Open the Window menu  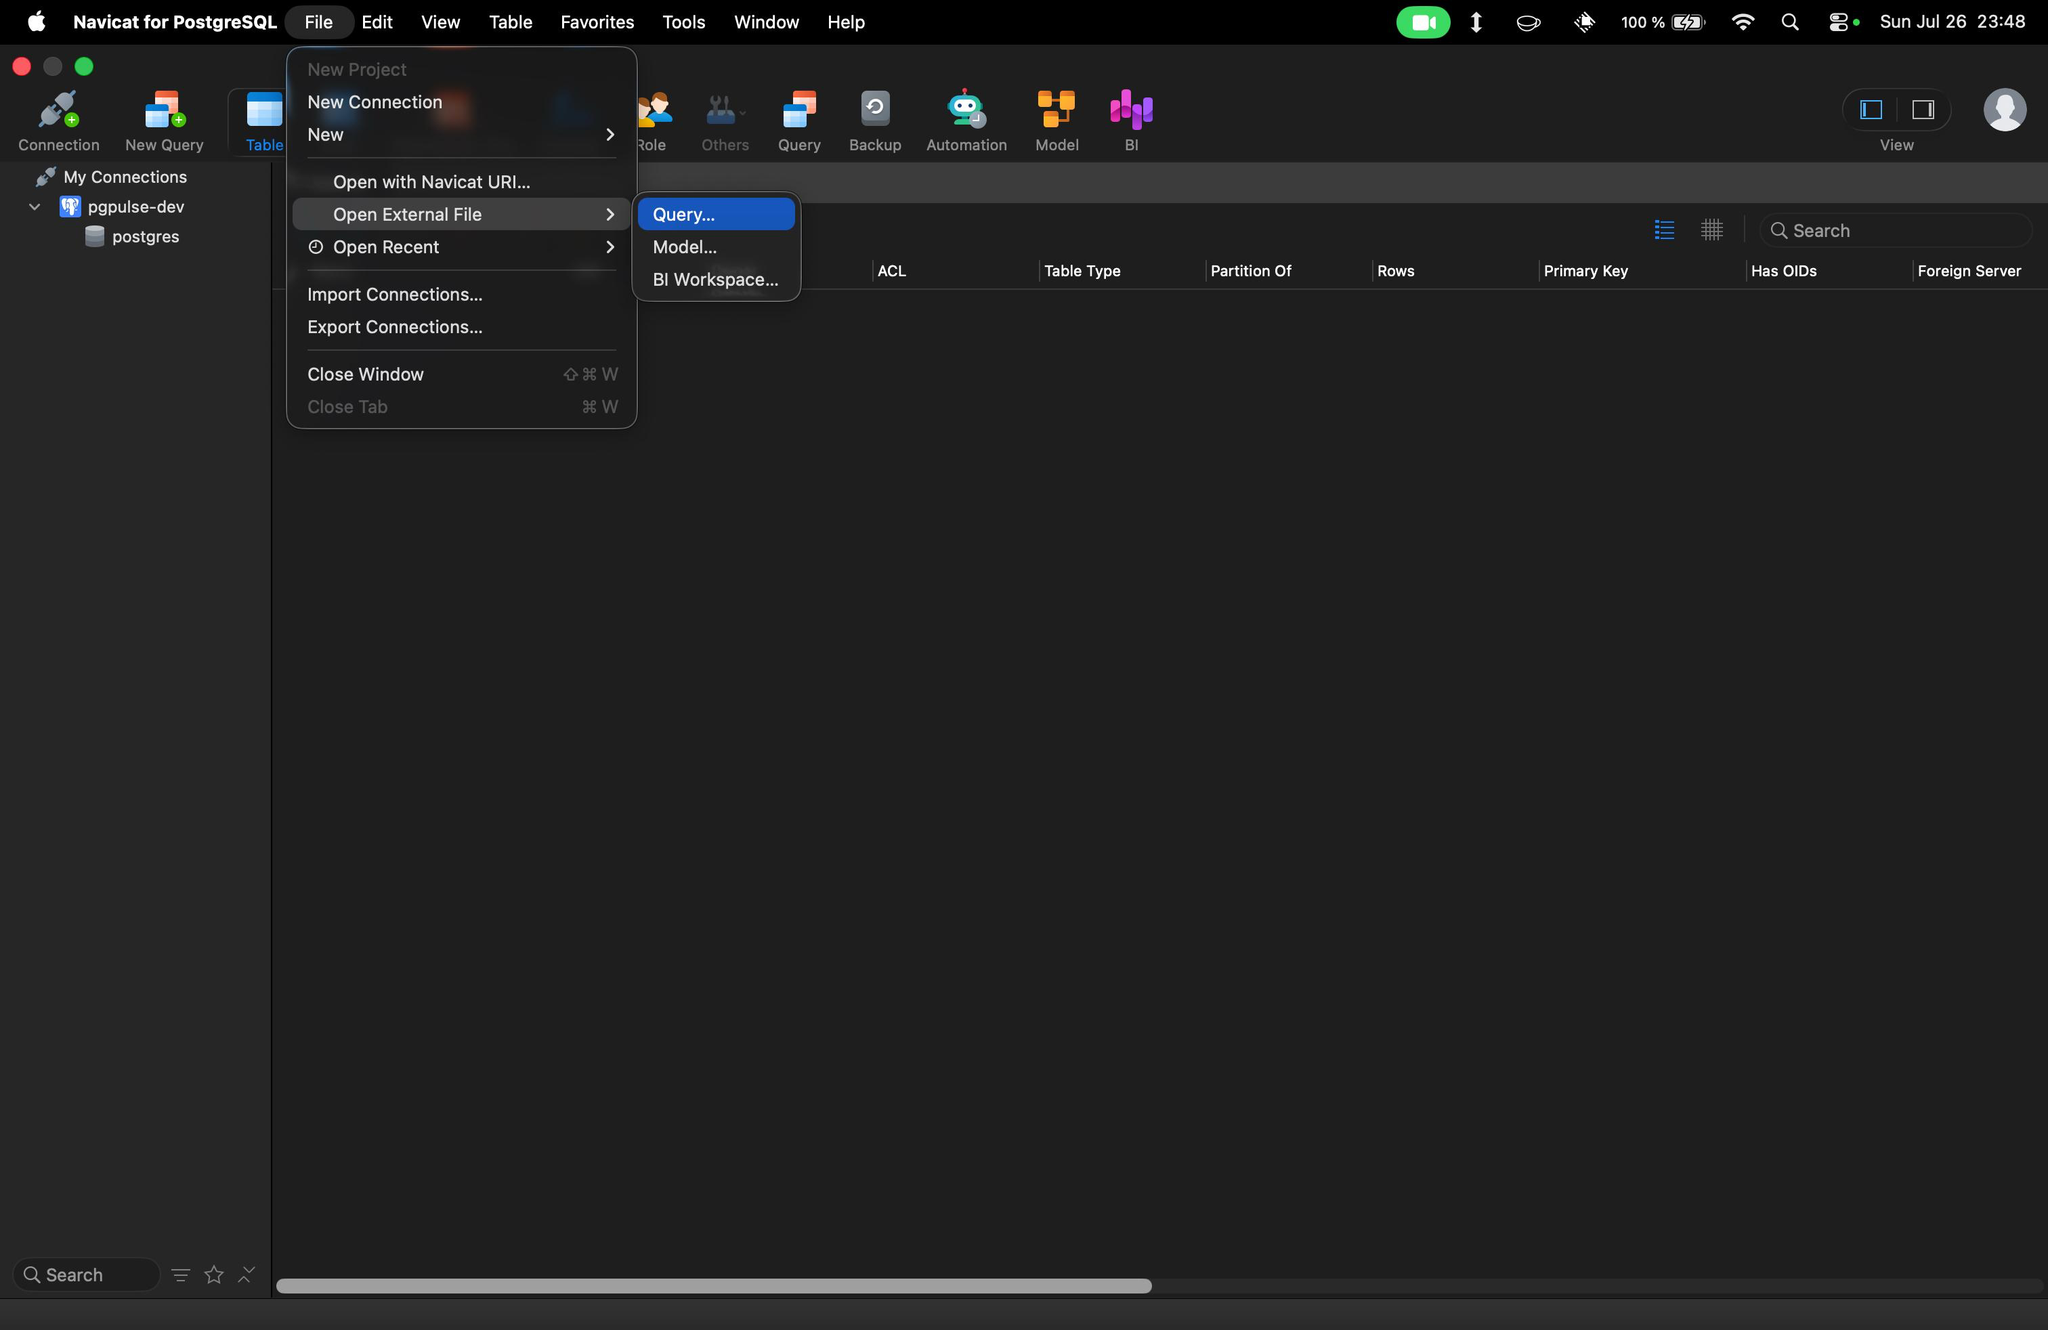pos(766,22)
